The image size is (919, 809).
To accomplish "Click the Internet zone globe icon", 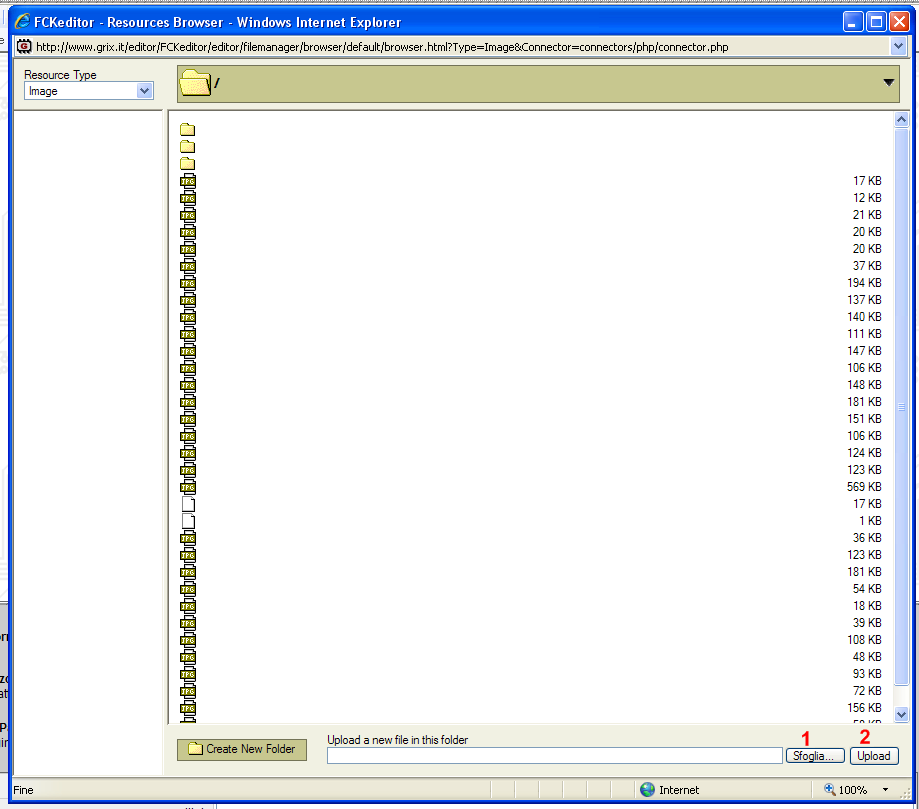I will pos(647,790).
